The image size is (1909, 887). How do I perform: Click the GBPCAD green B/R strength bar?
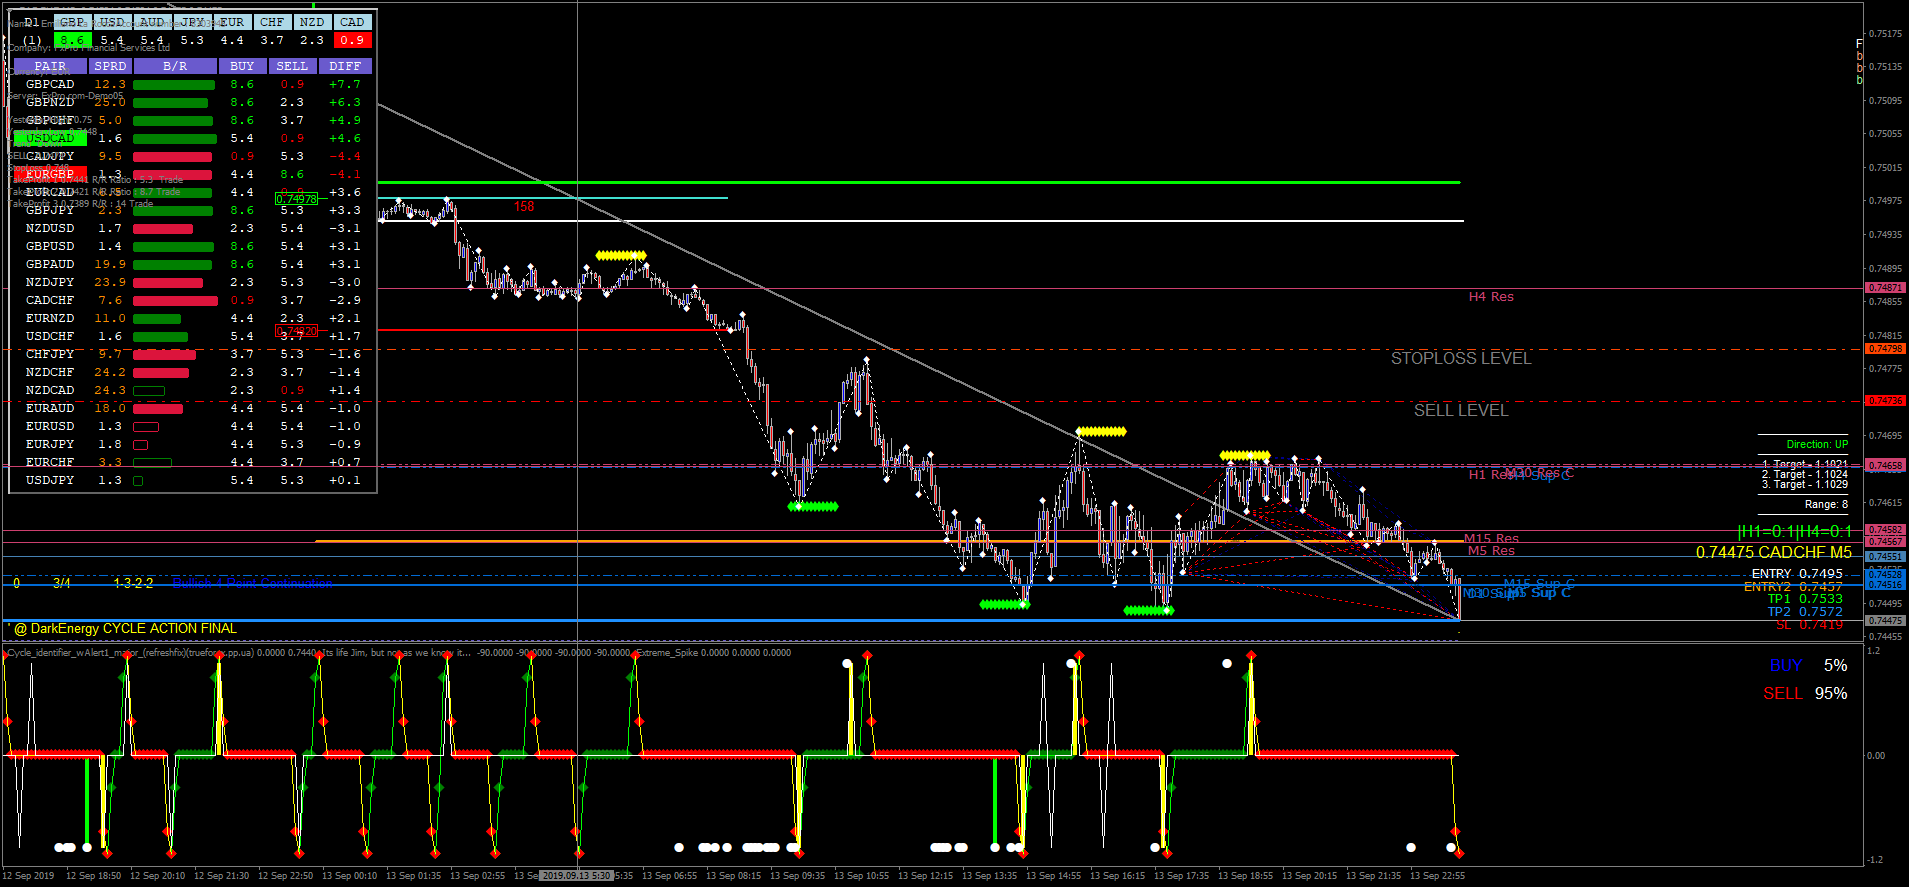click(174, 85)
